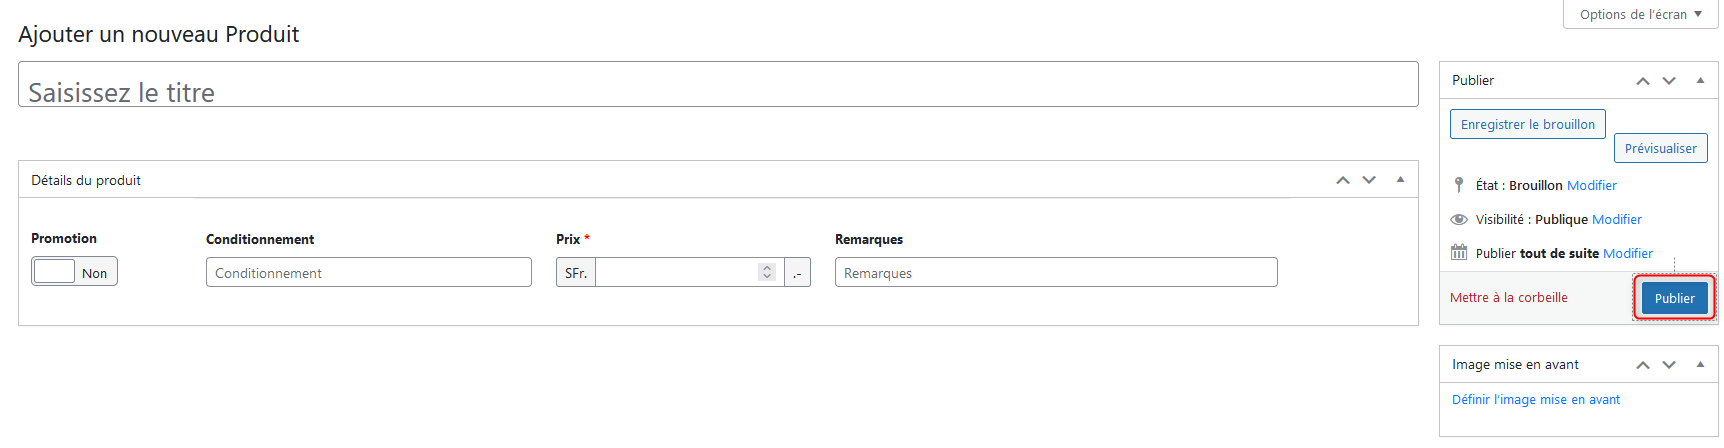Click the Saisissez le titre field

(x=718, y=84)
